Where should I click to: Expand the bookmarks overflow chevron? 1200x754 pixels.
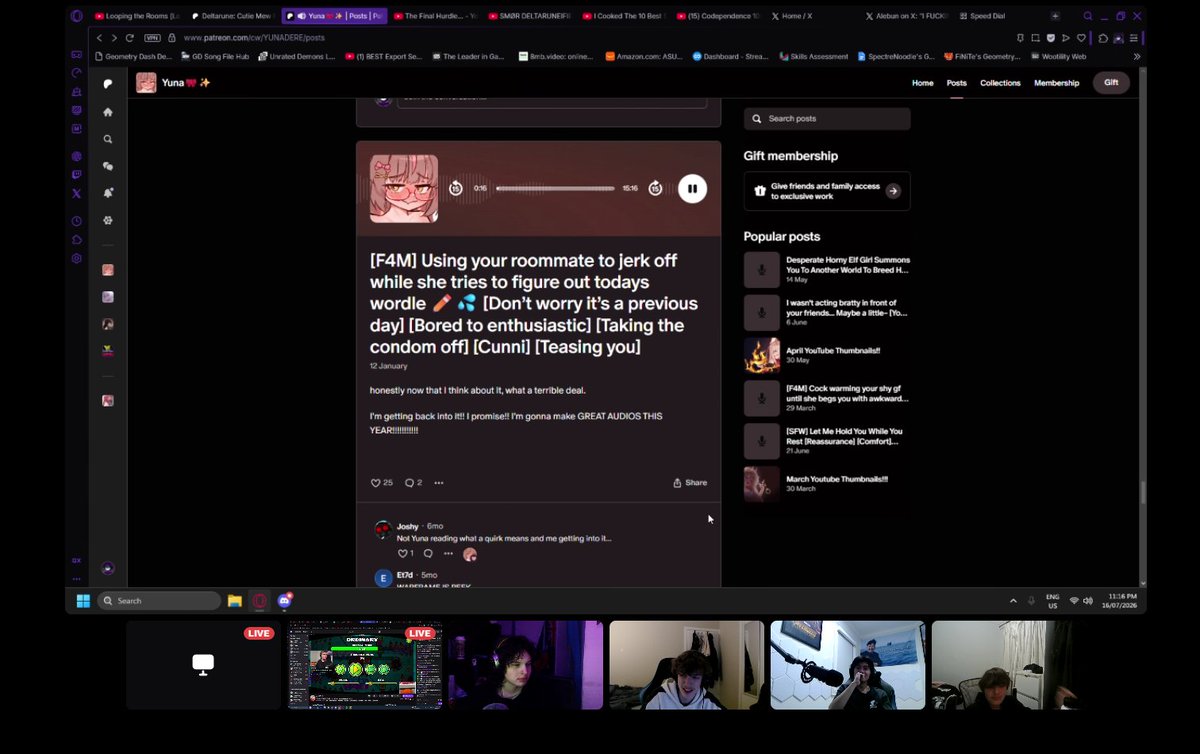(x=1136, y=57)
